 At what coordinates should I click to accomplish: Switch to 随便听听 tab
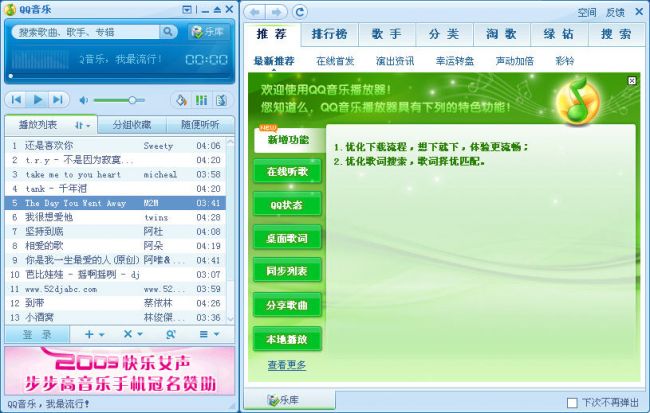(x=200, y=125)
